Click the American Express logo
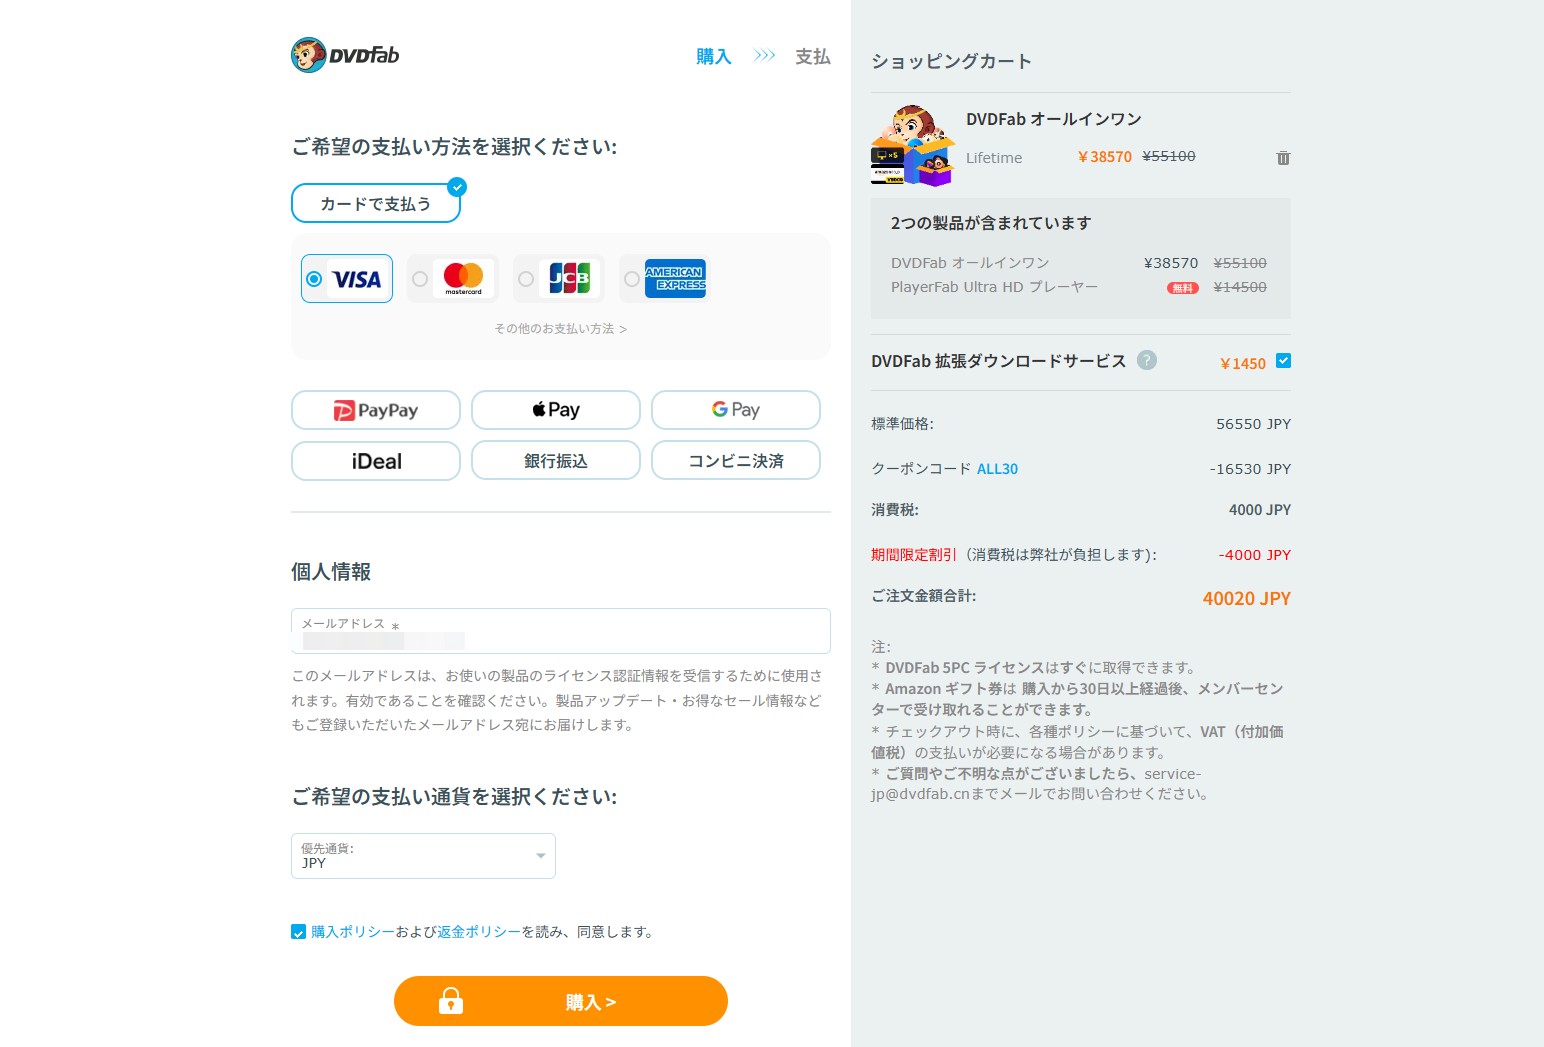1544x1047 pixels. coord(676,279)
